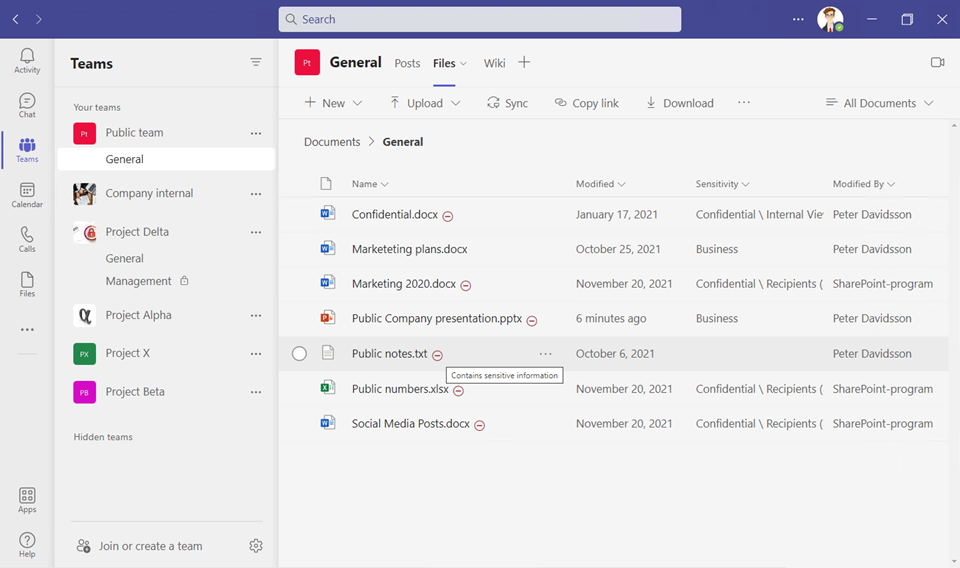Open the All Documents view dropdown

(x=879, y=103)
